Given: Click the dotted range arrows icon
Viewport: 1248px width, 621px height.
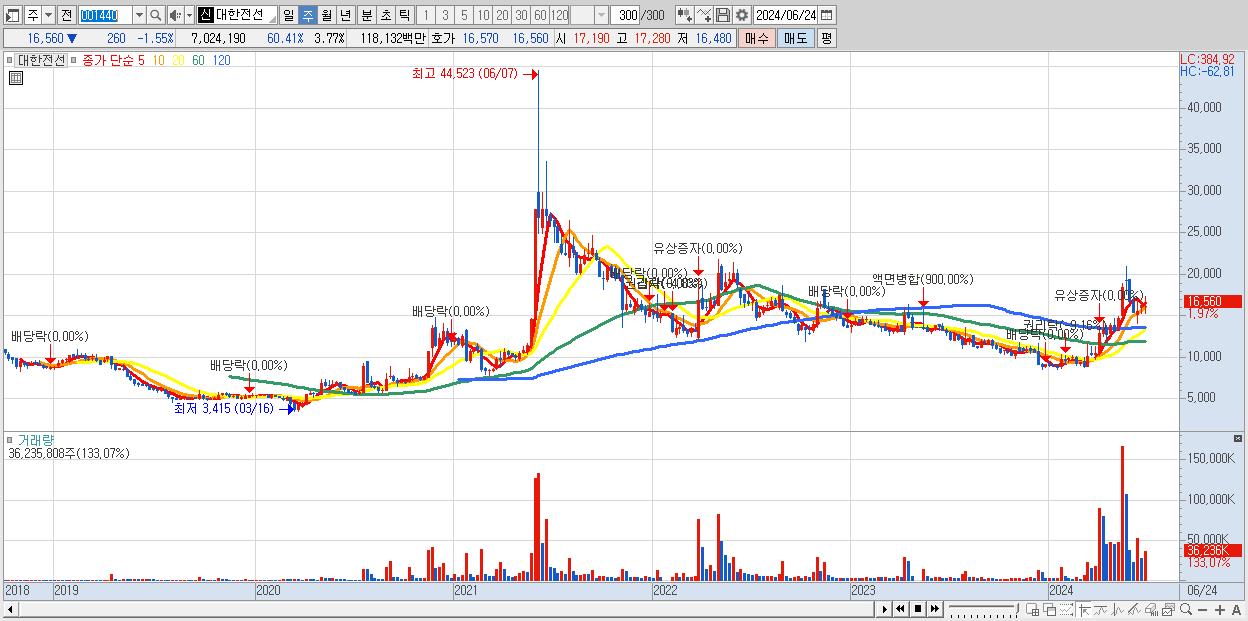Looking at the screenshot, I should point(1066,609).
